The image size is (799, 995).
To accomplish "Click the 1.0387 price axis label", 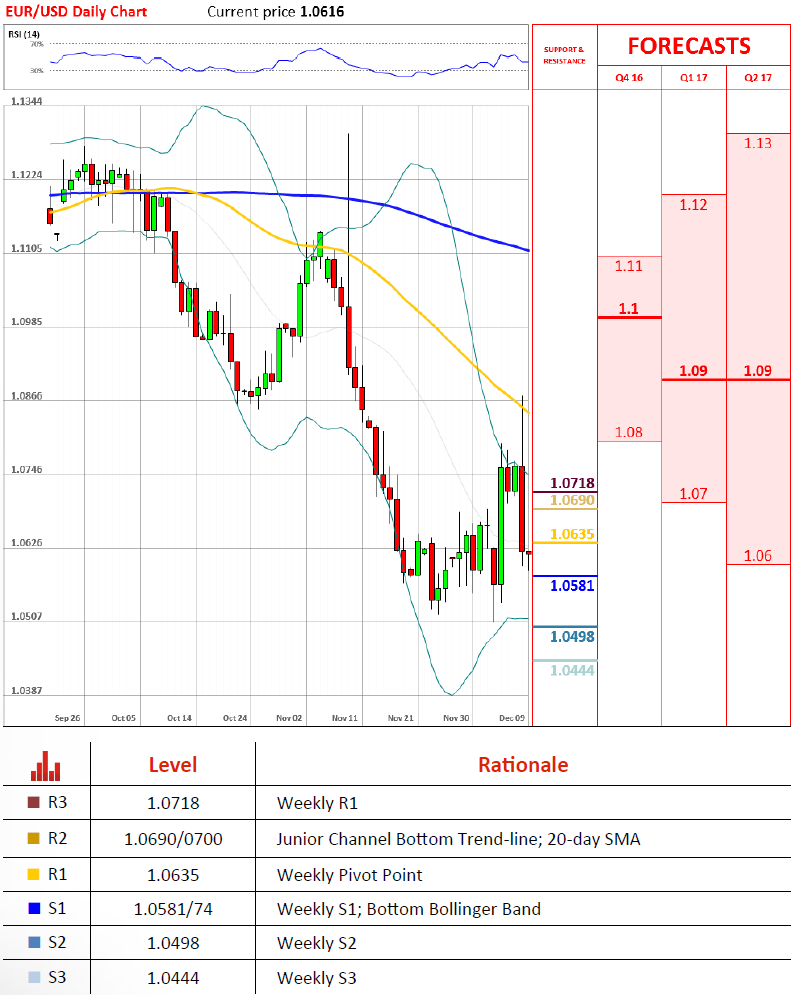I will tap(27, 690).
